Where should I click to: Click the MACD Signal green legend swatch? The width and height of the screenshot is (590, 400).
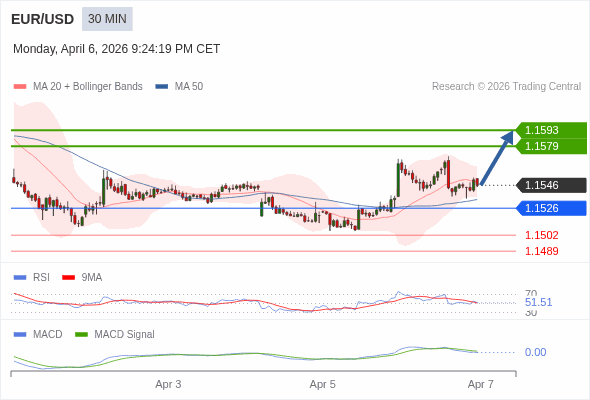tap(81, 335)
